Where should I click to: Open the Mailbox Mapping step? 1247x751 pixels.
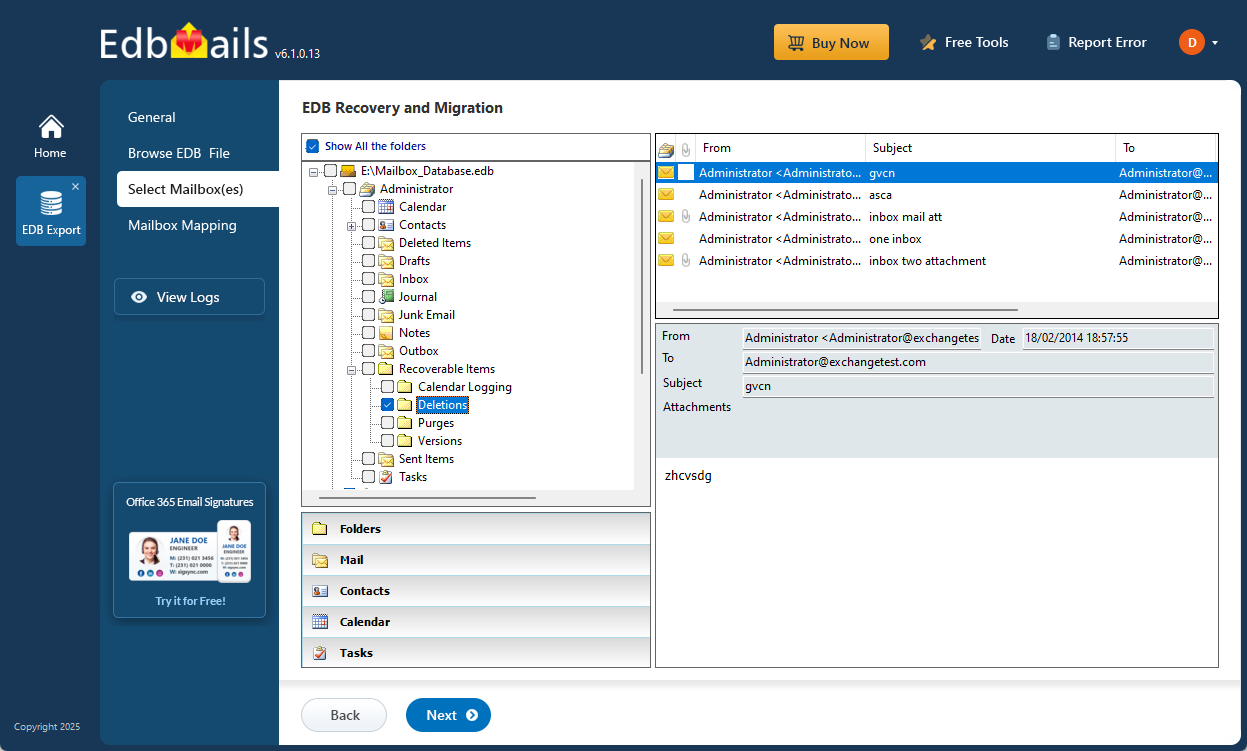pyautogui.click(x=182, y=225)
